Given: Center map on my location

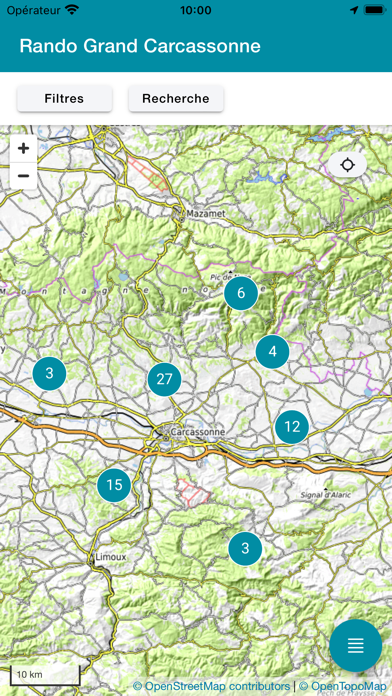Looking at the screenshot, I should [x=348, y=165].
